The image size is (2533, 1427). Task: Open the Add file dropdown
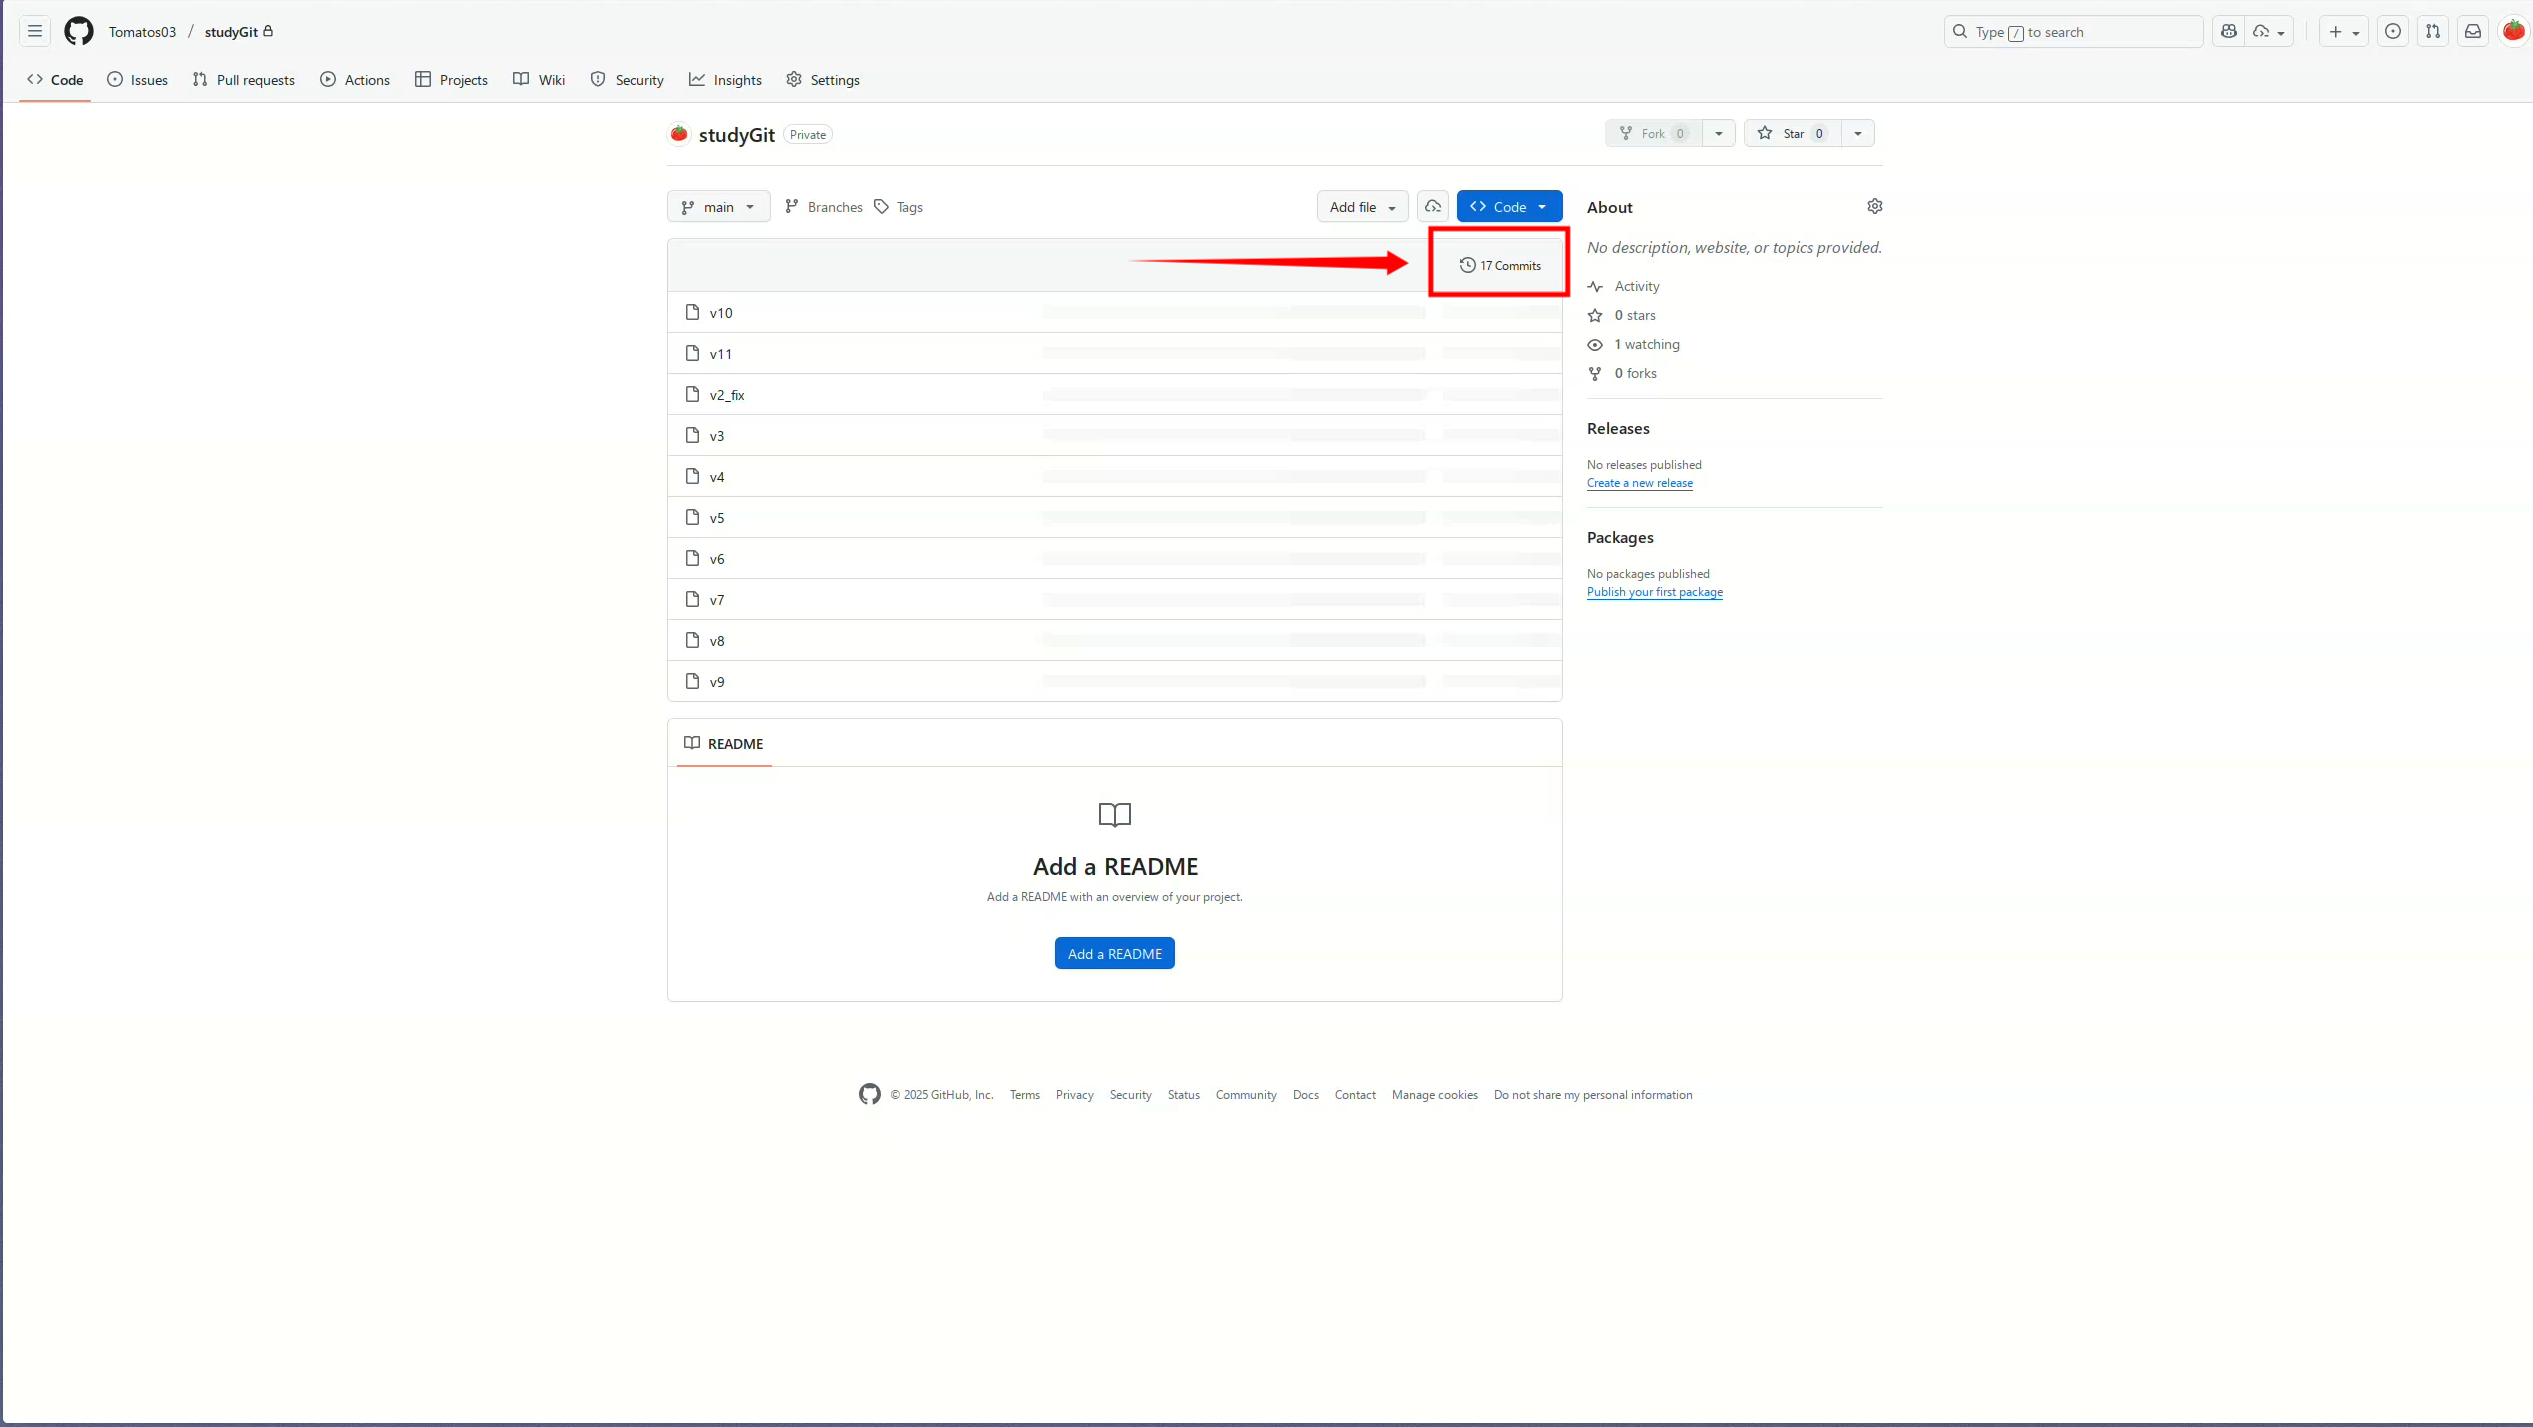1362,207
